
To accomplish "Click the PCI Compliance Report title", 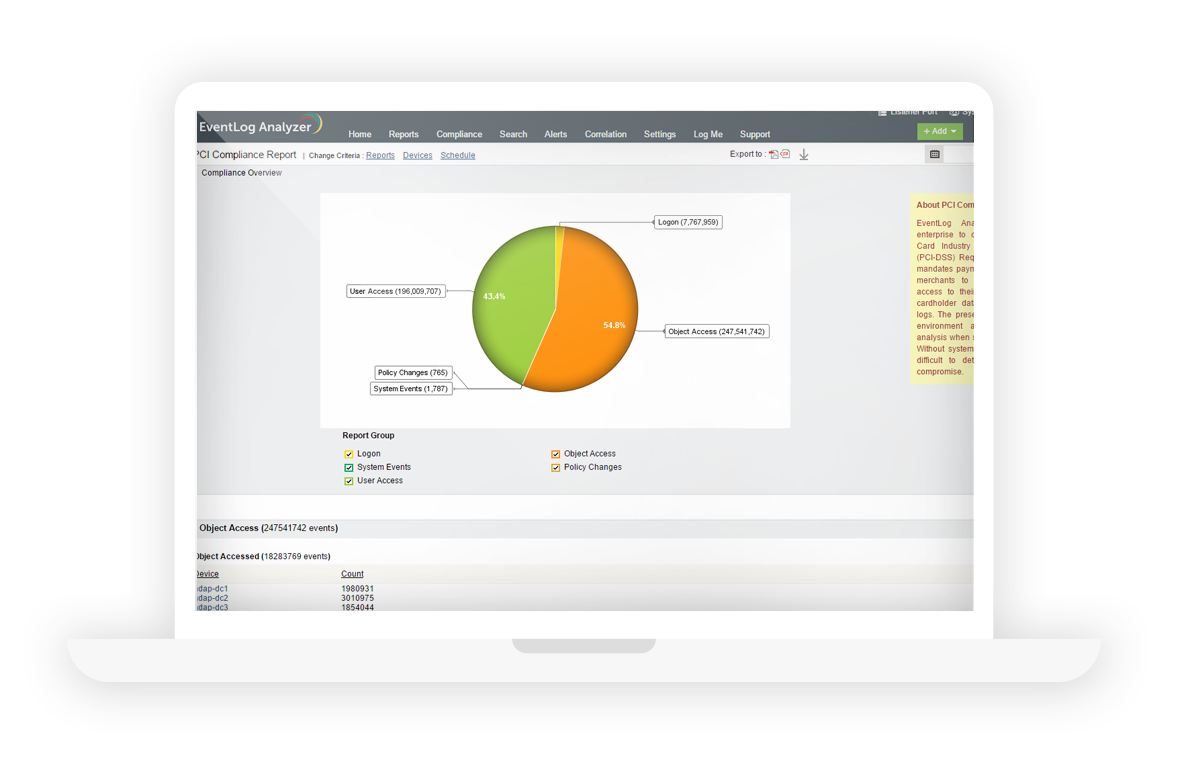I will (x=247, y=155).
